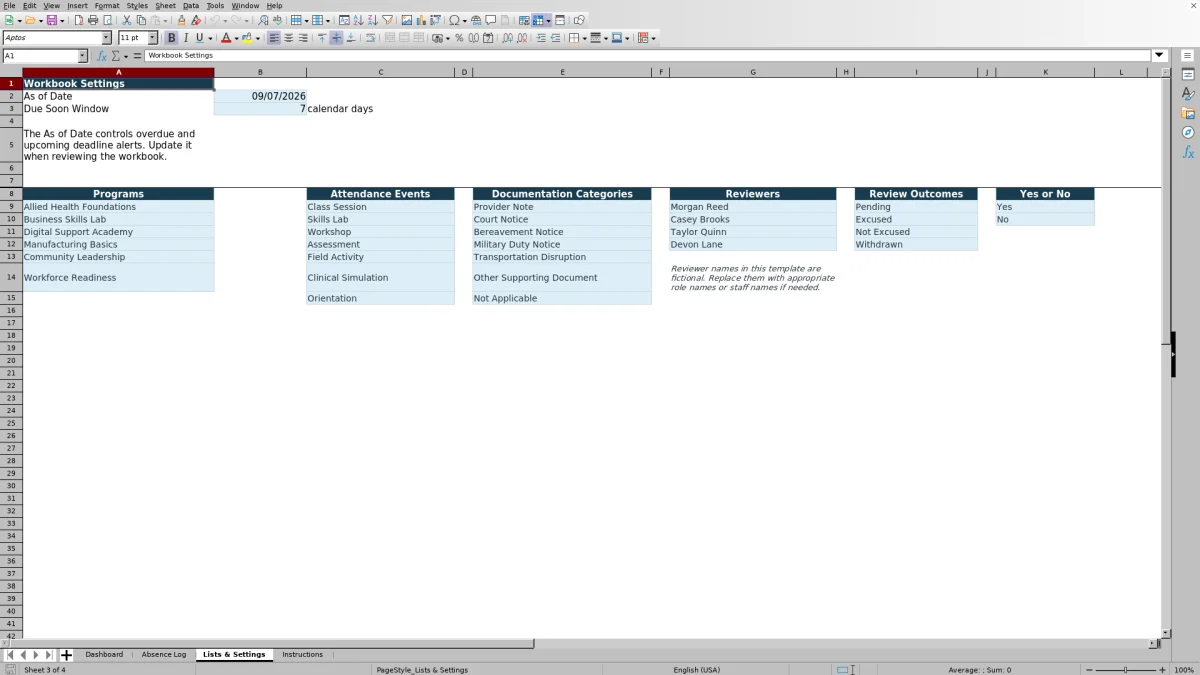The height and width of the screenshot is (675, 1200).
Task: Open the Data menu
Action: click(x=190, y=5)
